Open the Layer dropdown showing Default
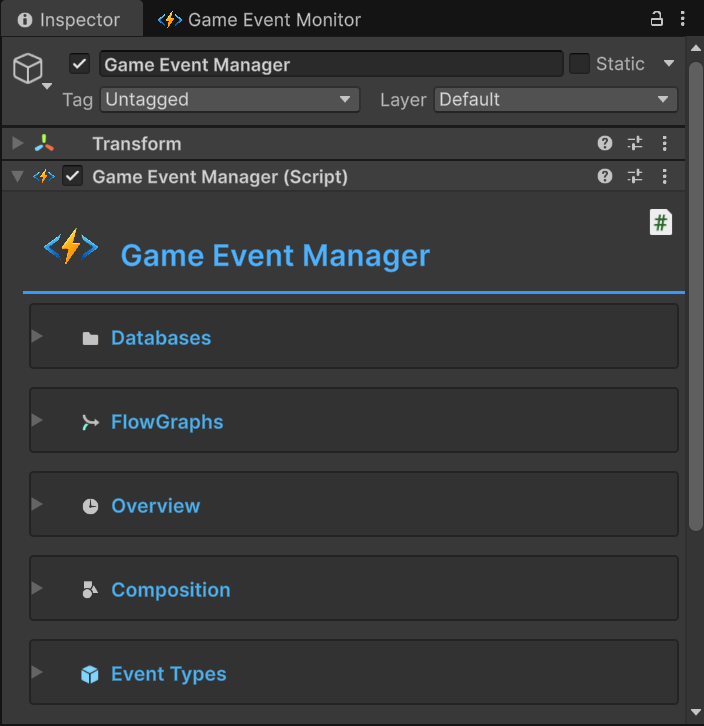 tap(555, 100)
